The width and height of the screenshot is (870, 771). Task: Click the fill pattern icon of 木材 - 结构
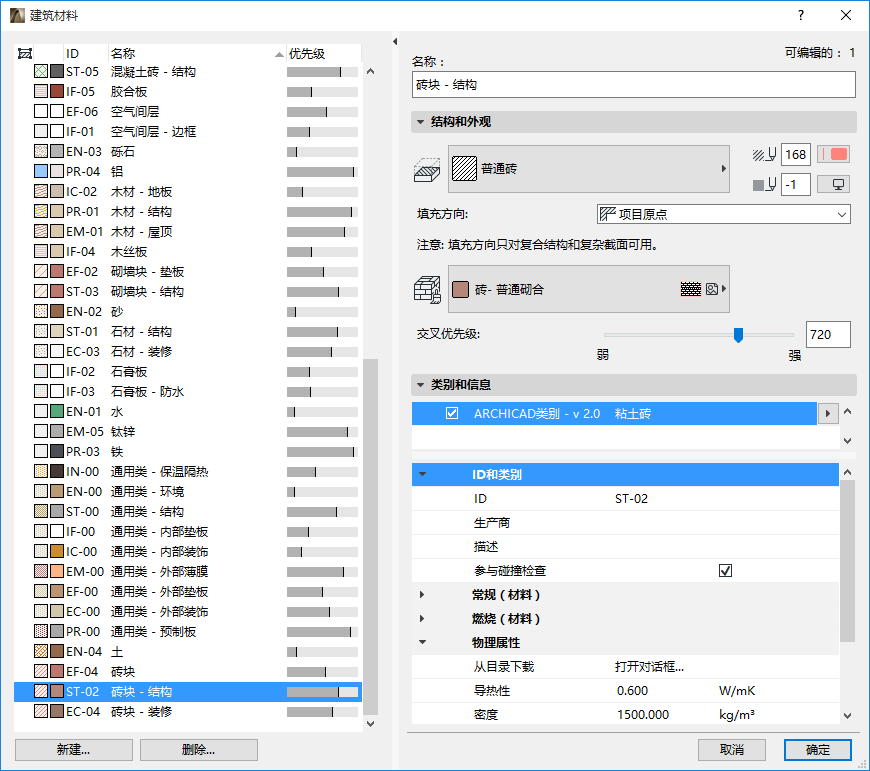[x=41, y=211]
